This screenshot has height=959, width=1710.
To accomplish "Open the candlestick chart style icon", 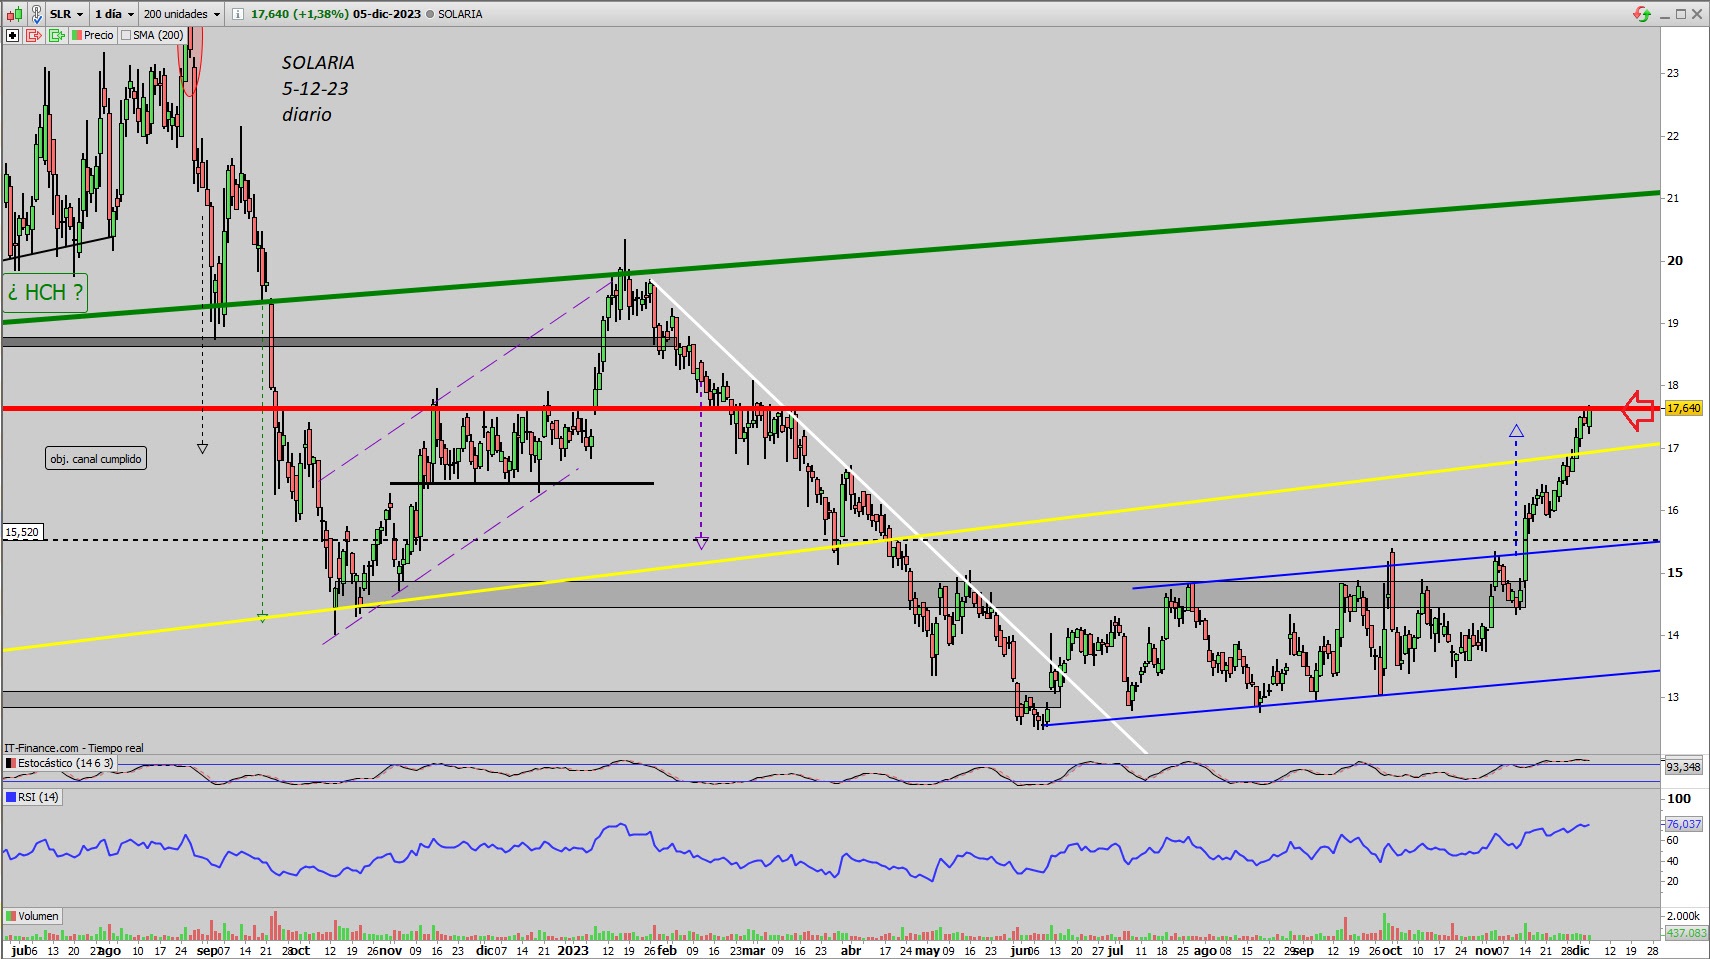I will 13,14.
